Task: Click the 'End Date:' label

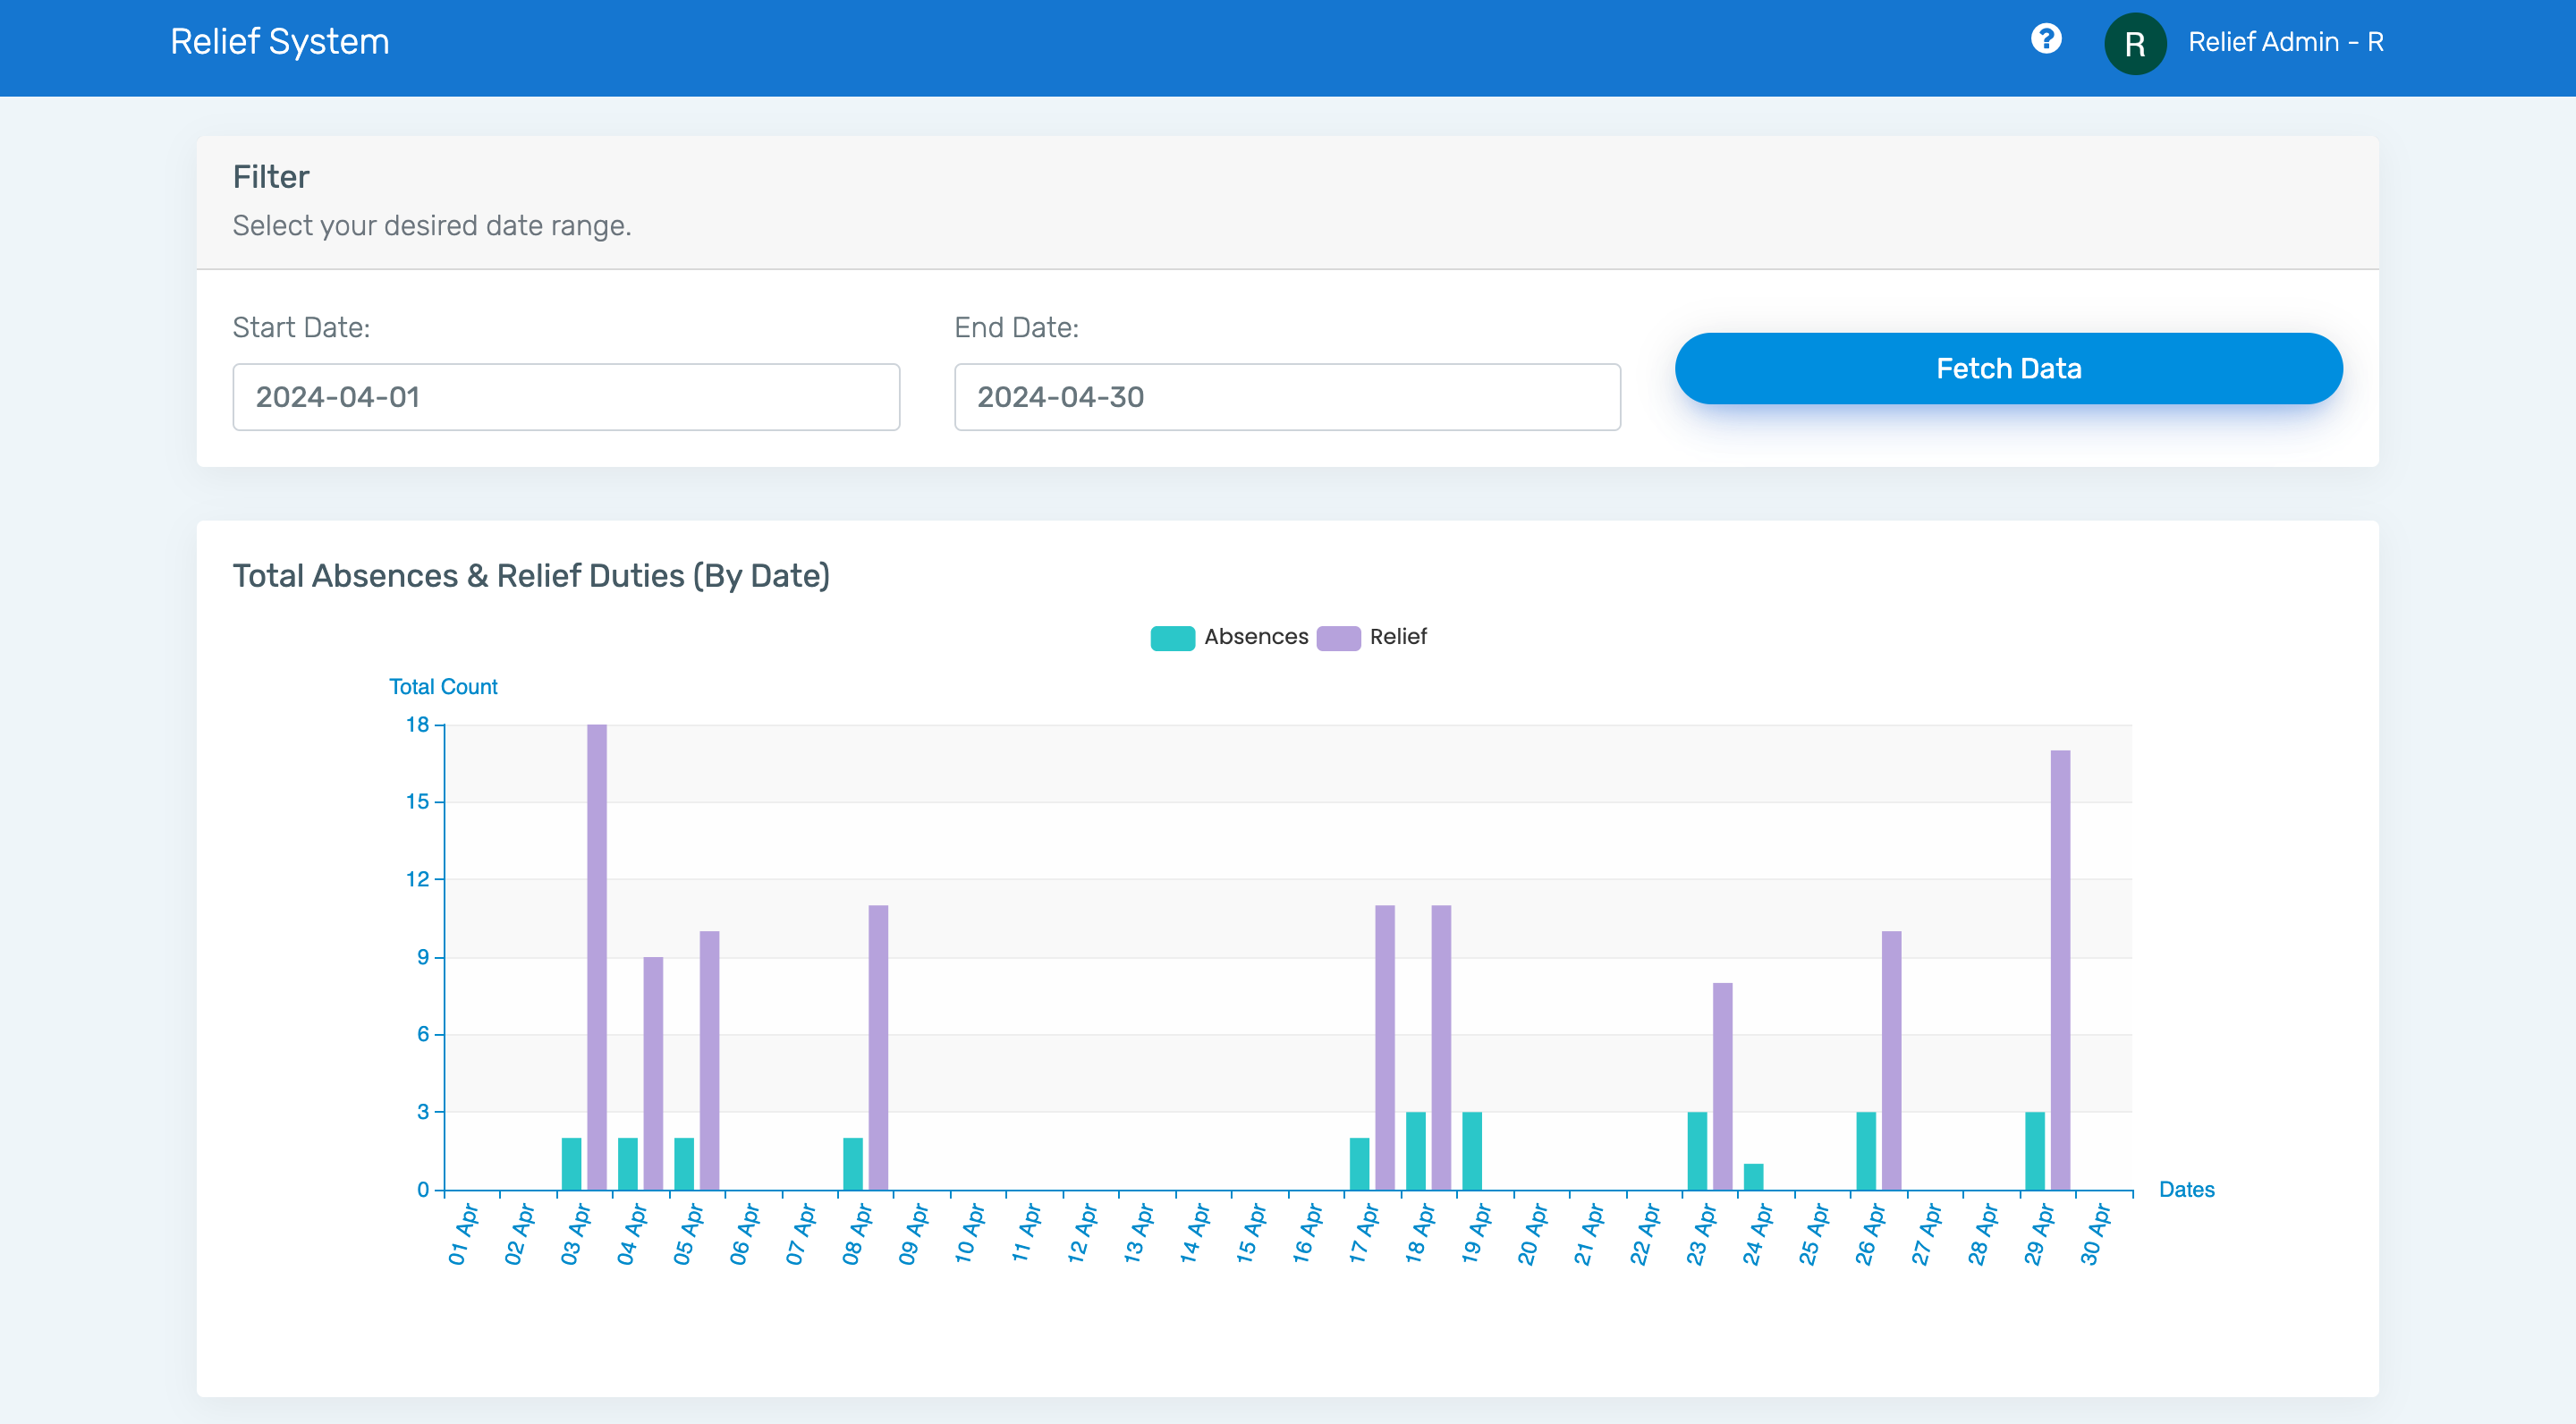Action: (1016, 328)
